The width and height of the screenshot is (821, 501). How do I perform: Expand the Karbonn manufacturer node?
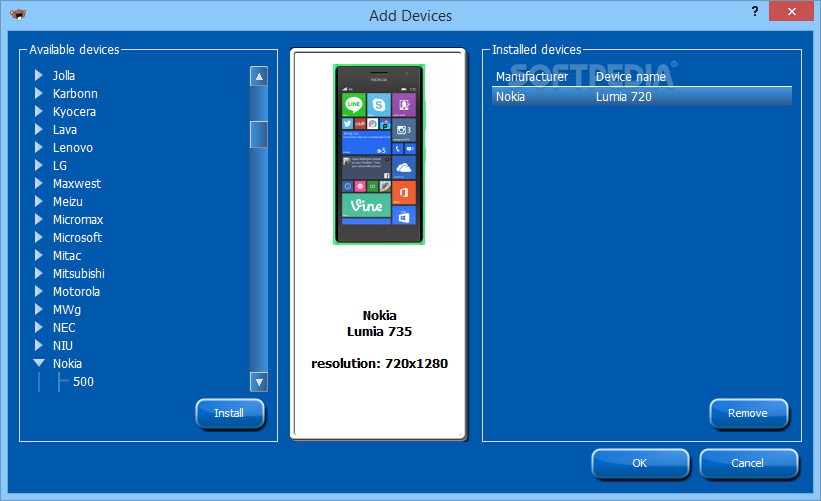click(x=38, y=93)
